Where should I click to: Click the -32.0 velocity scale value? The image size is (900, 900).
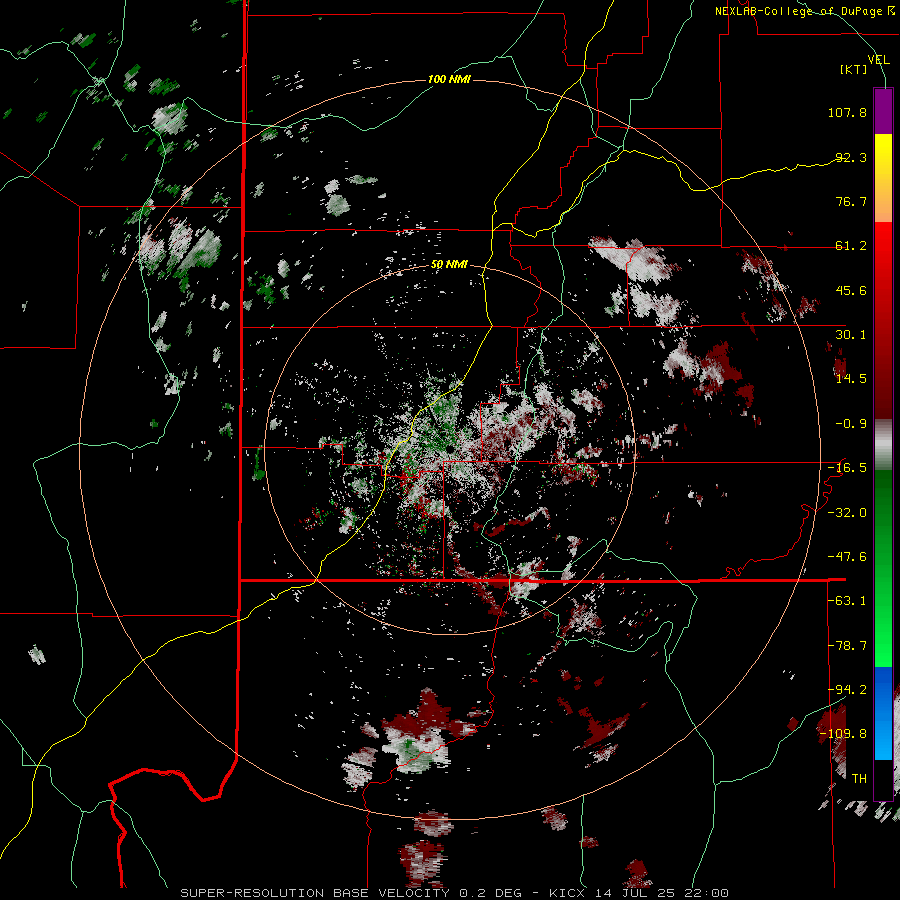pos(847,513)
